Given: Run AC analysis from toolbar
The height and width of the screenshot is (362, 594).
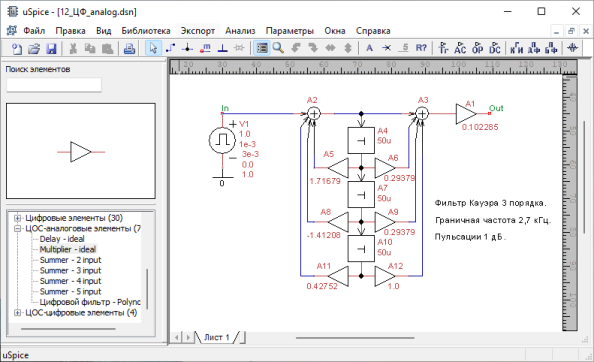Looking at the screenshot, I should point(460,48).
